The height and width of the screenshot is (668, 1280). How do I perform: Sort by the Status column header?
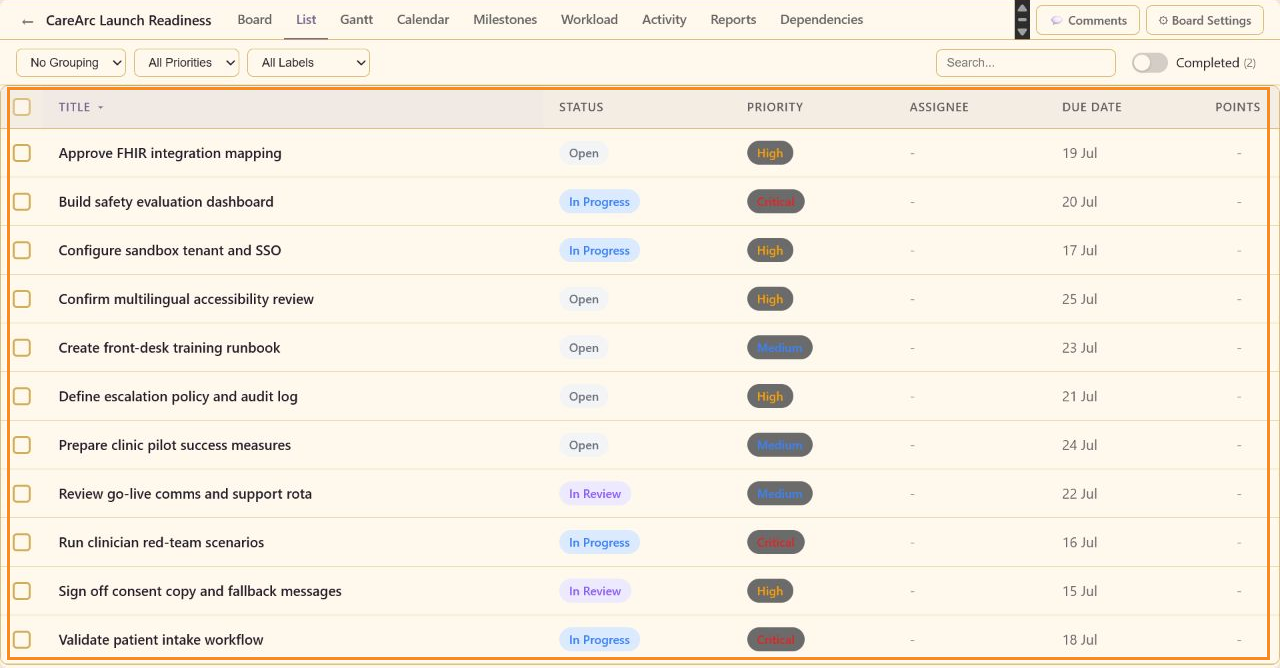tap(581, 107)
